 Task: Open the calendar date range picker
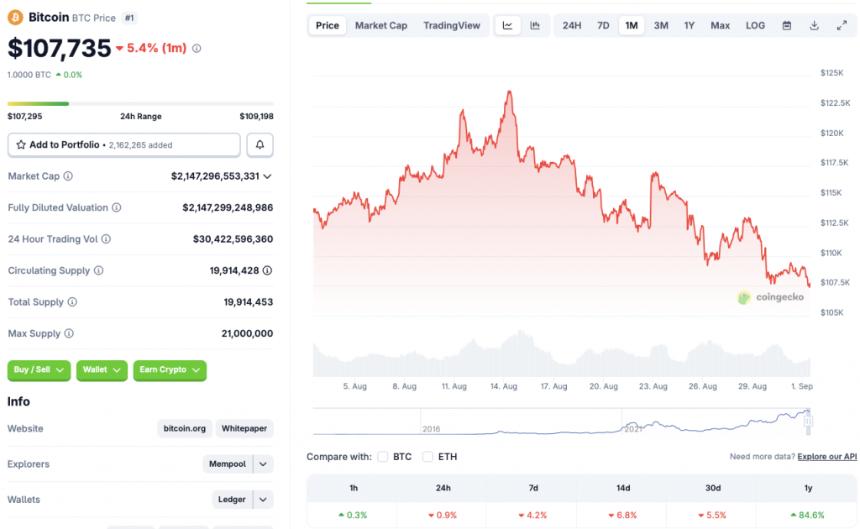[787, 25]
